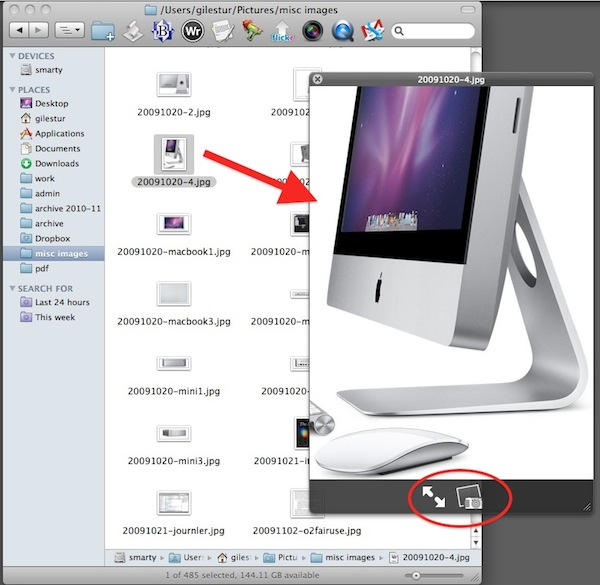Click the icon size slider
Image resolution: width=600 pixels, height=585 pixels.
pyautogui.click(x=434, y=575)
